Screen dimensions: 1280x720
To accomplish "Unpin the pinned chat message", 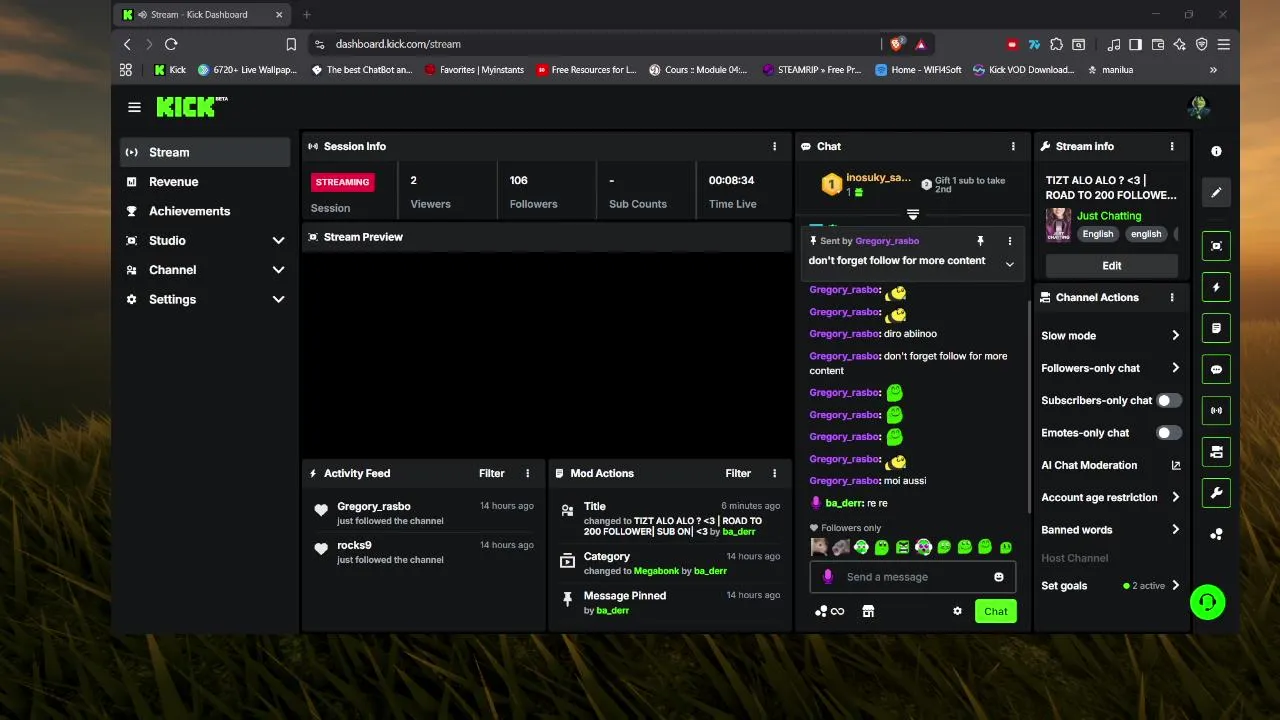I will coord(980,241).
